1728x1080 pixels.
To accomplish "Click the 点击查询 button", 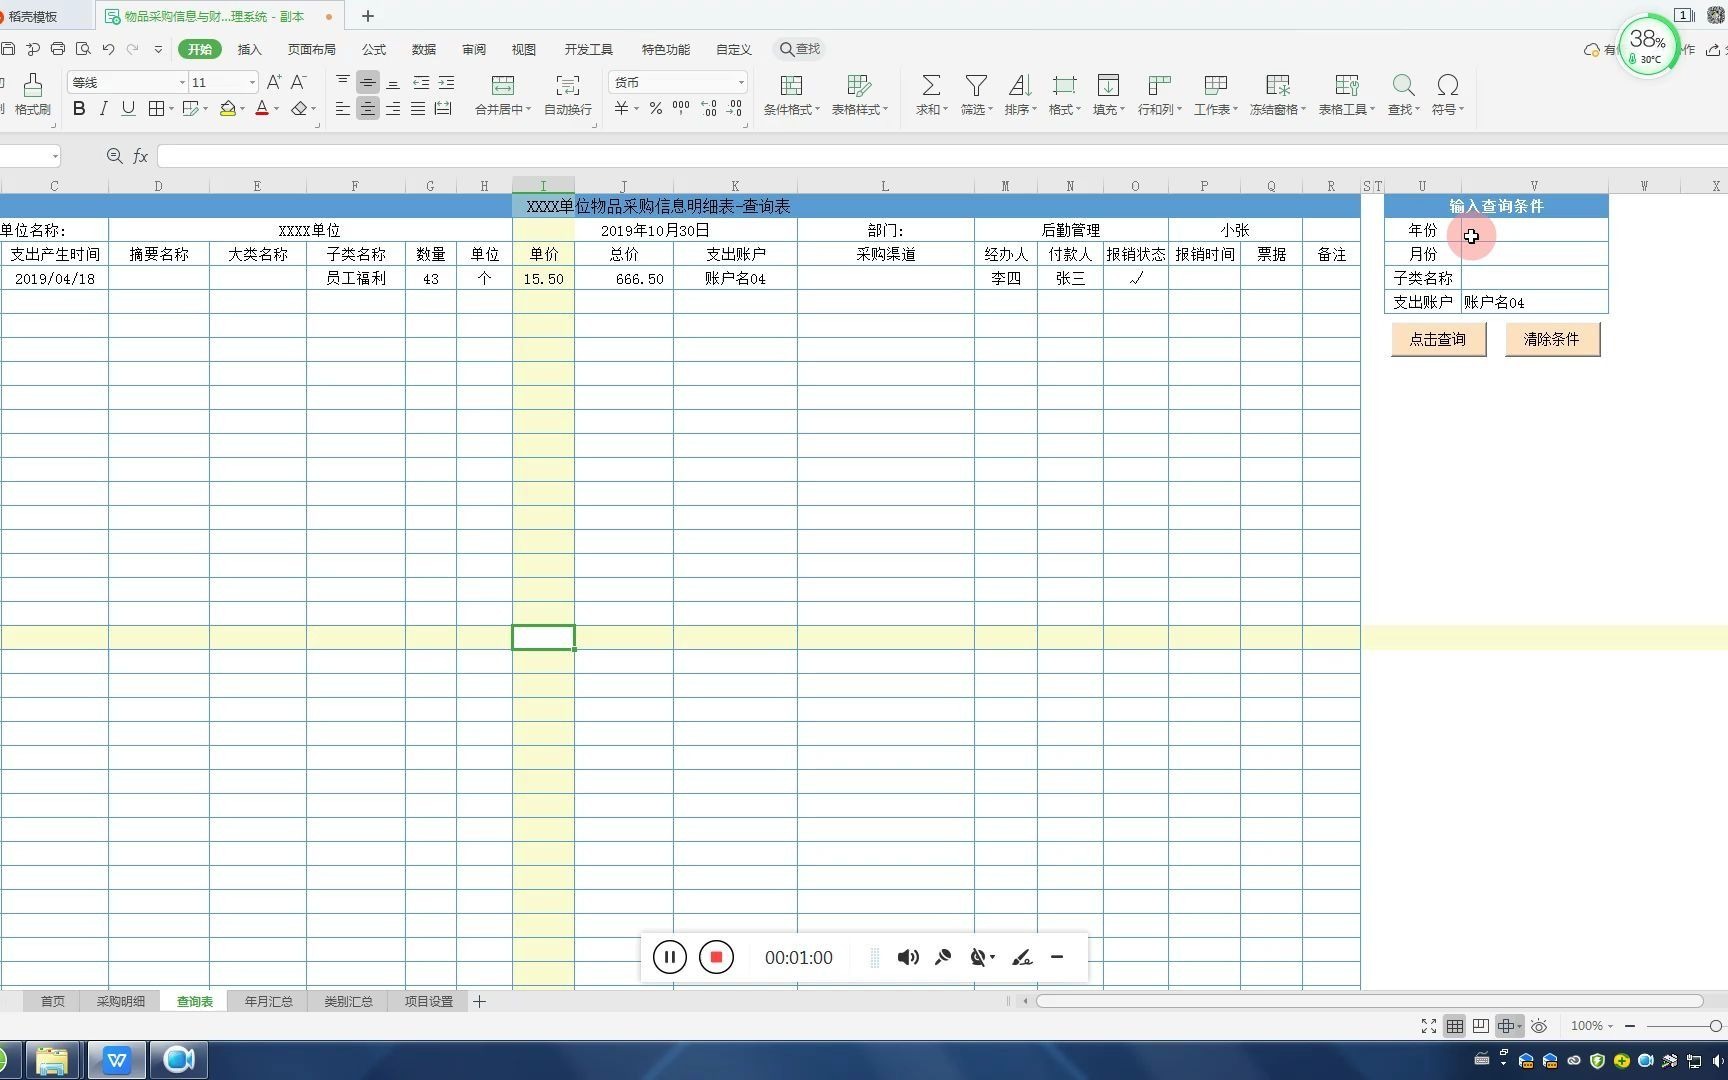I will coord(1438,339).
